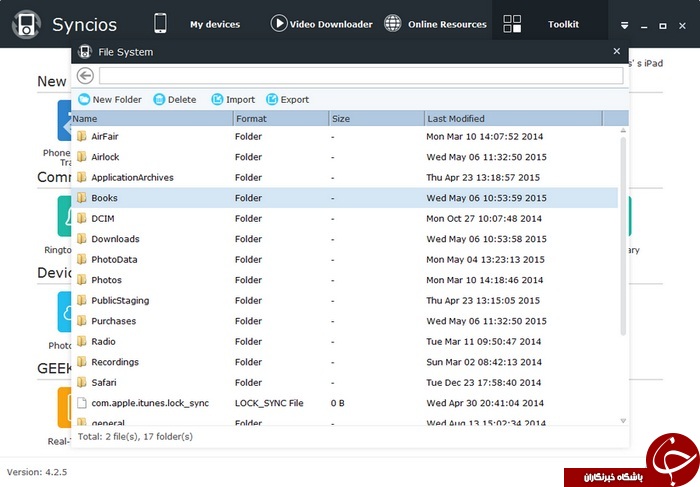Click the file list scrollbar up arrow
Viewport: 700px width, 487px height.
(623, 131)
